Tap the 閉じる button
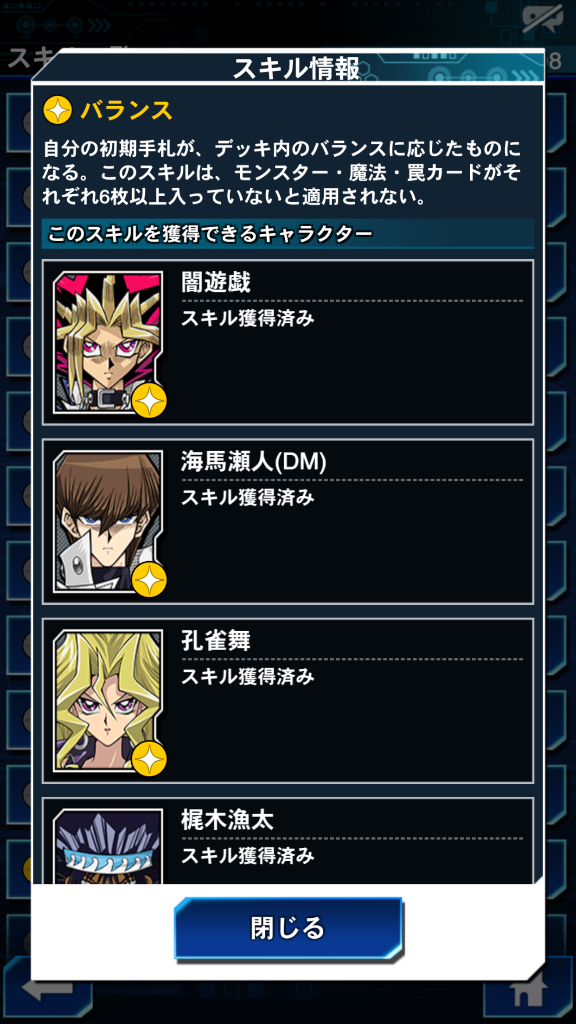The image size is (576, 1024). click(288, 928)
